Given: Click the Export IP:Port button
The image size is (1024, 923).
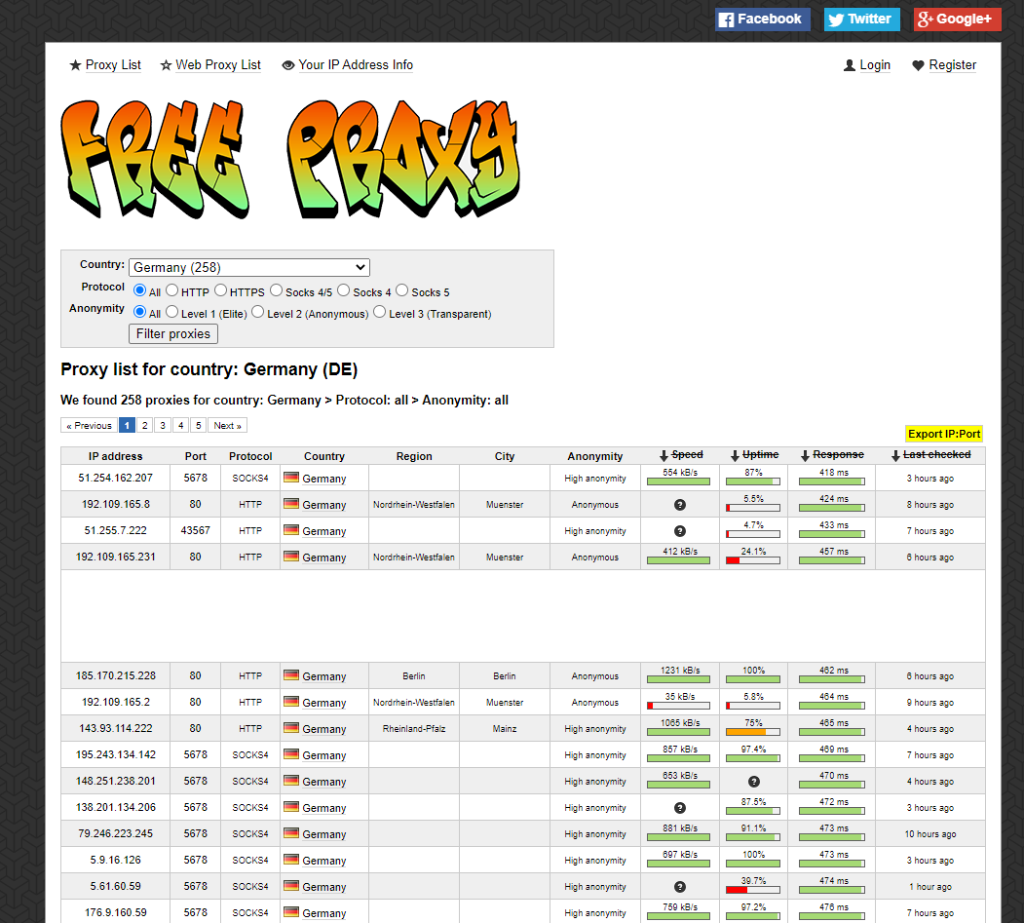Looking at the screenshot, I should click(944, 434).
